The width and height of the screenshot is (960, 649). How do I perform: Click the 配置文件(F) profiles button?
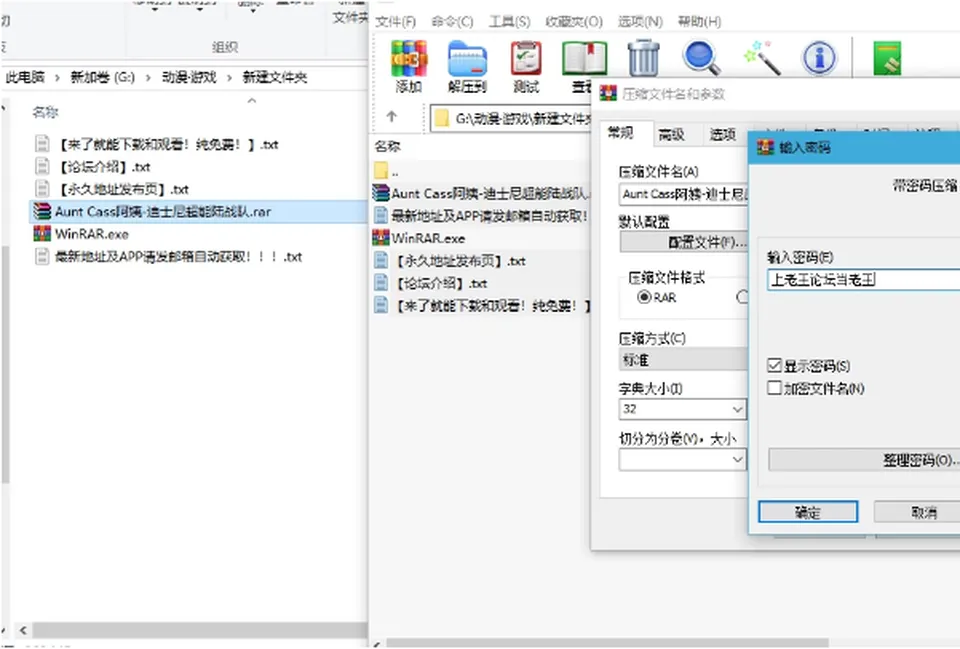tap(684, 242)
